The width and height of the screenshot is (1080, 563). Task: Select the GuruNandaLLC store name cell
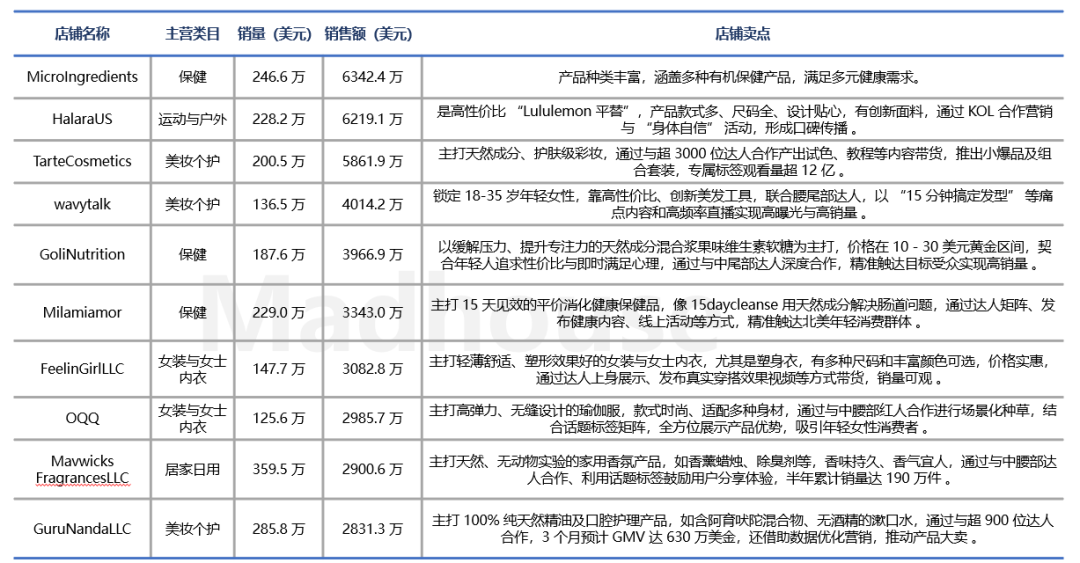coord(82,529)
